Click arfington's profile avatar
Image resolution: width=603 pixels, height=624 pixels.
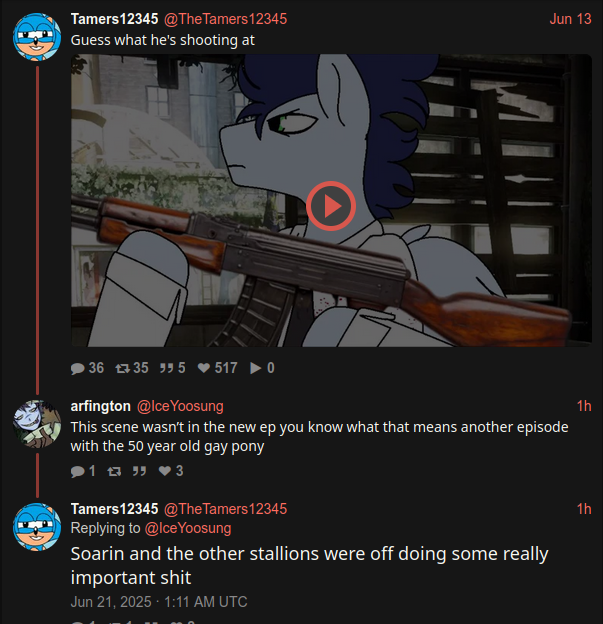[37, 424]
